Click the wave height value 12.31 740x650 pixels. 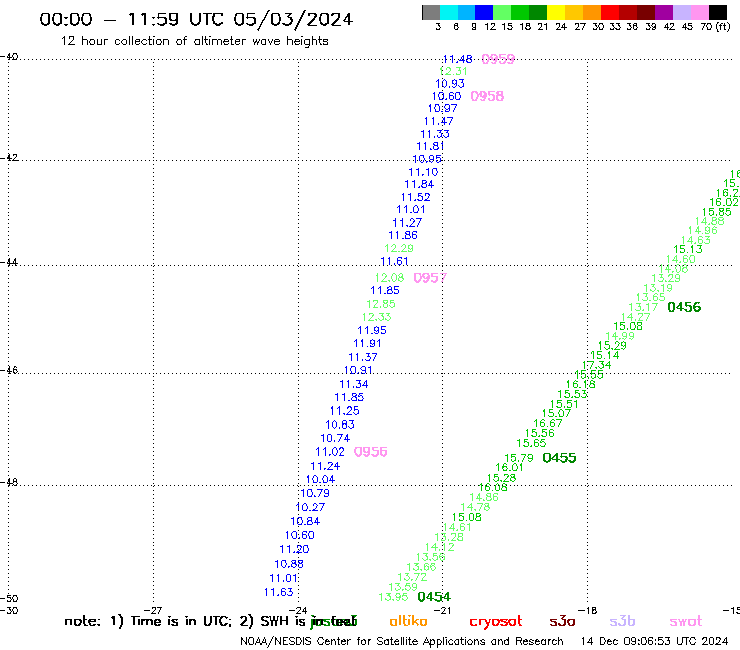[453, 71]
